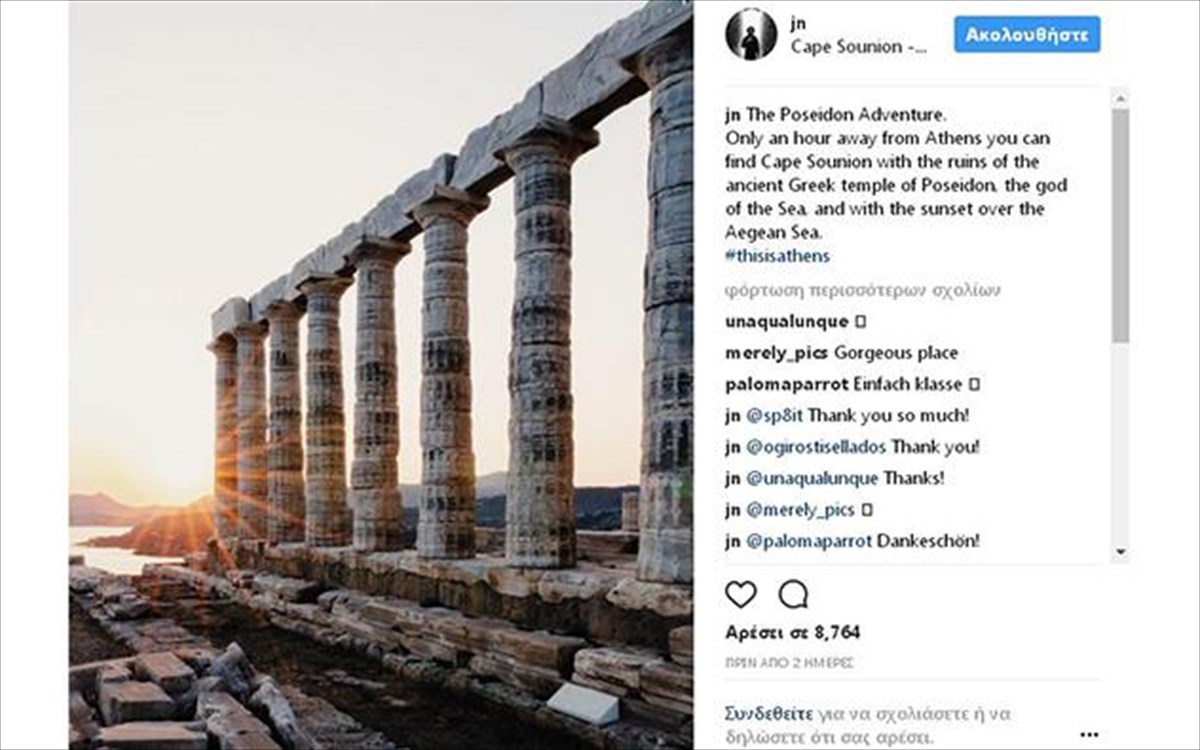Open palomaparrot commenter profile
Image resolution: width=1200 pixels, height=750 pixels.
(786, 384)
